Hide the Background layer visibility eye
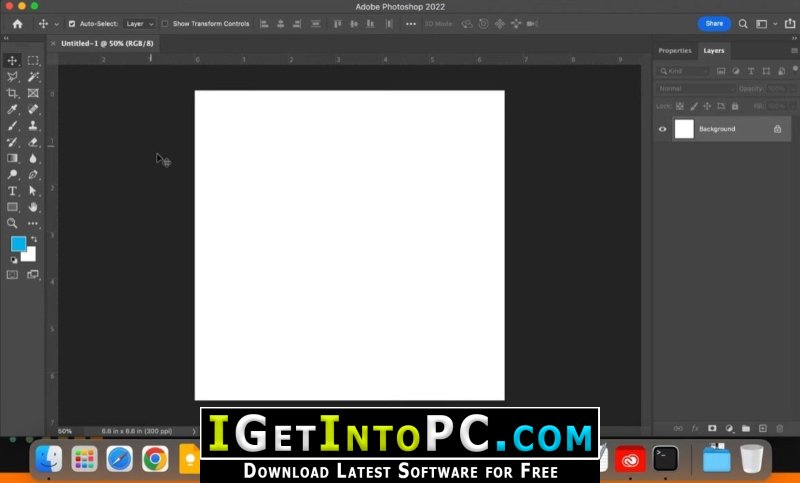 coord(662,129)
